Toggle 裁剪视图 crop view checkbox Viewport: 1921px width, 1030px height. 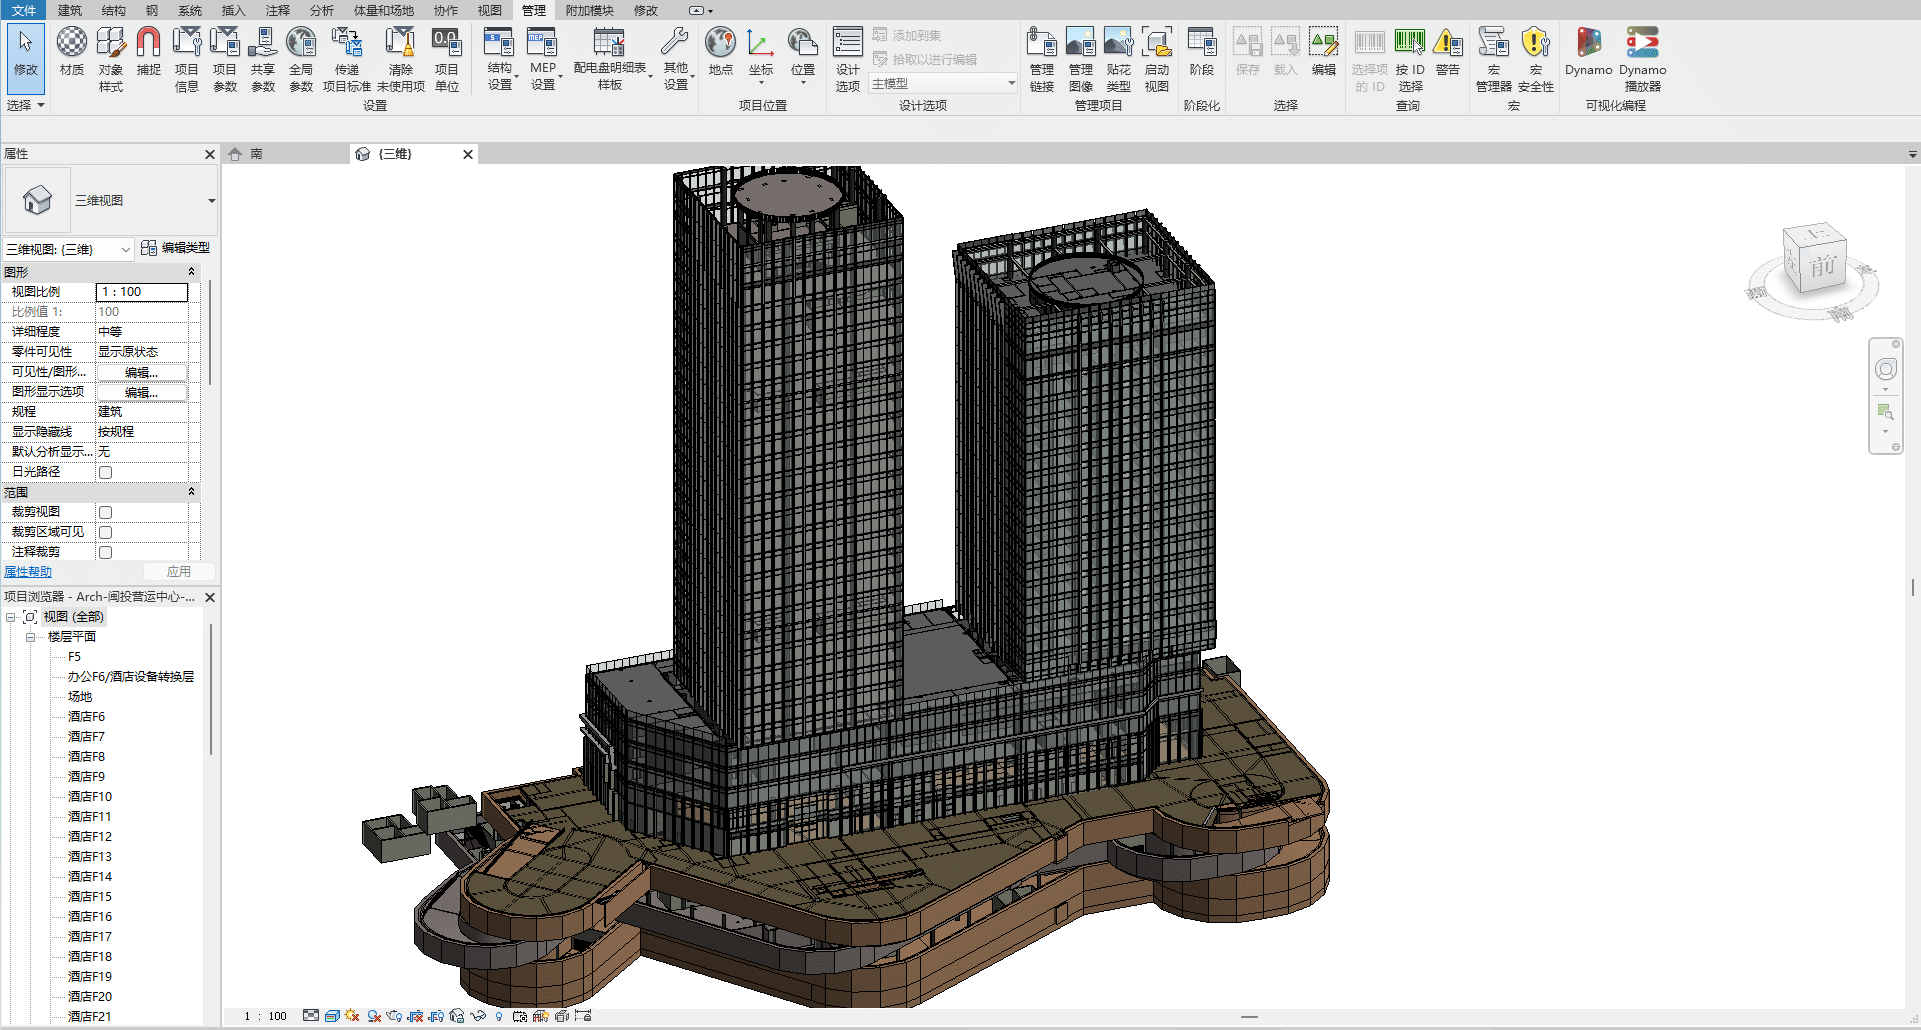pyautogui.click(x=105, y=512)
